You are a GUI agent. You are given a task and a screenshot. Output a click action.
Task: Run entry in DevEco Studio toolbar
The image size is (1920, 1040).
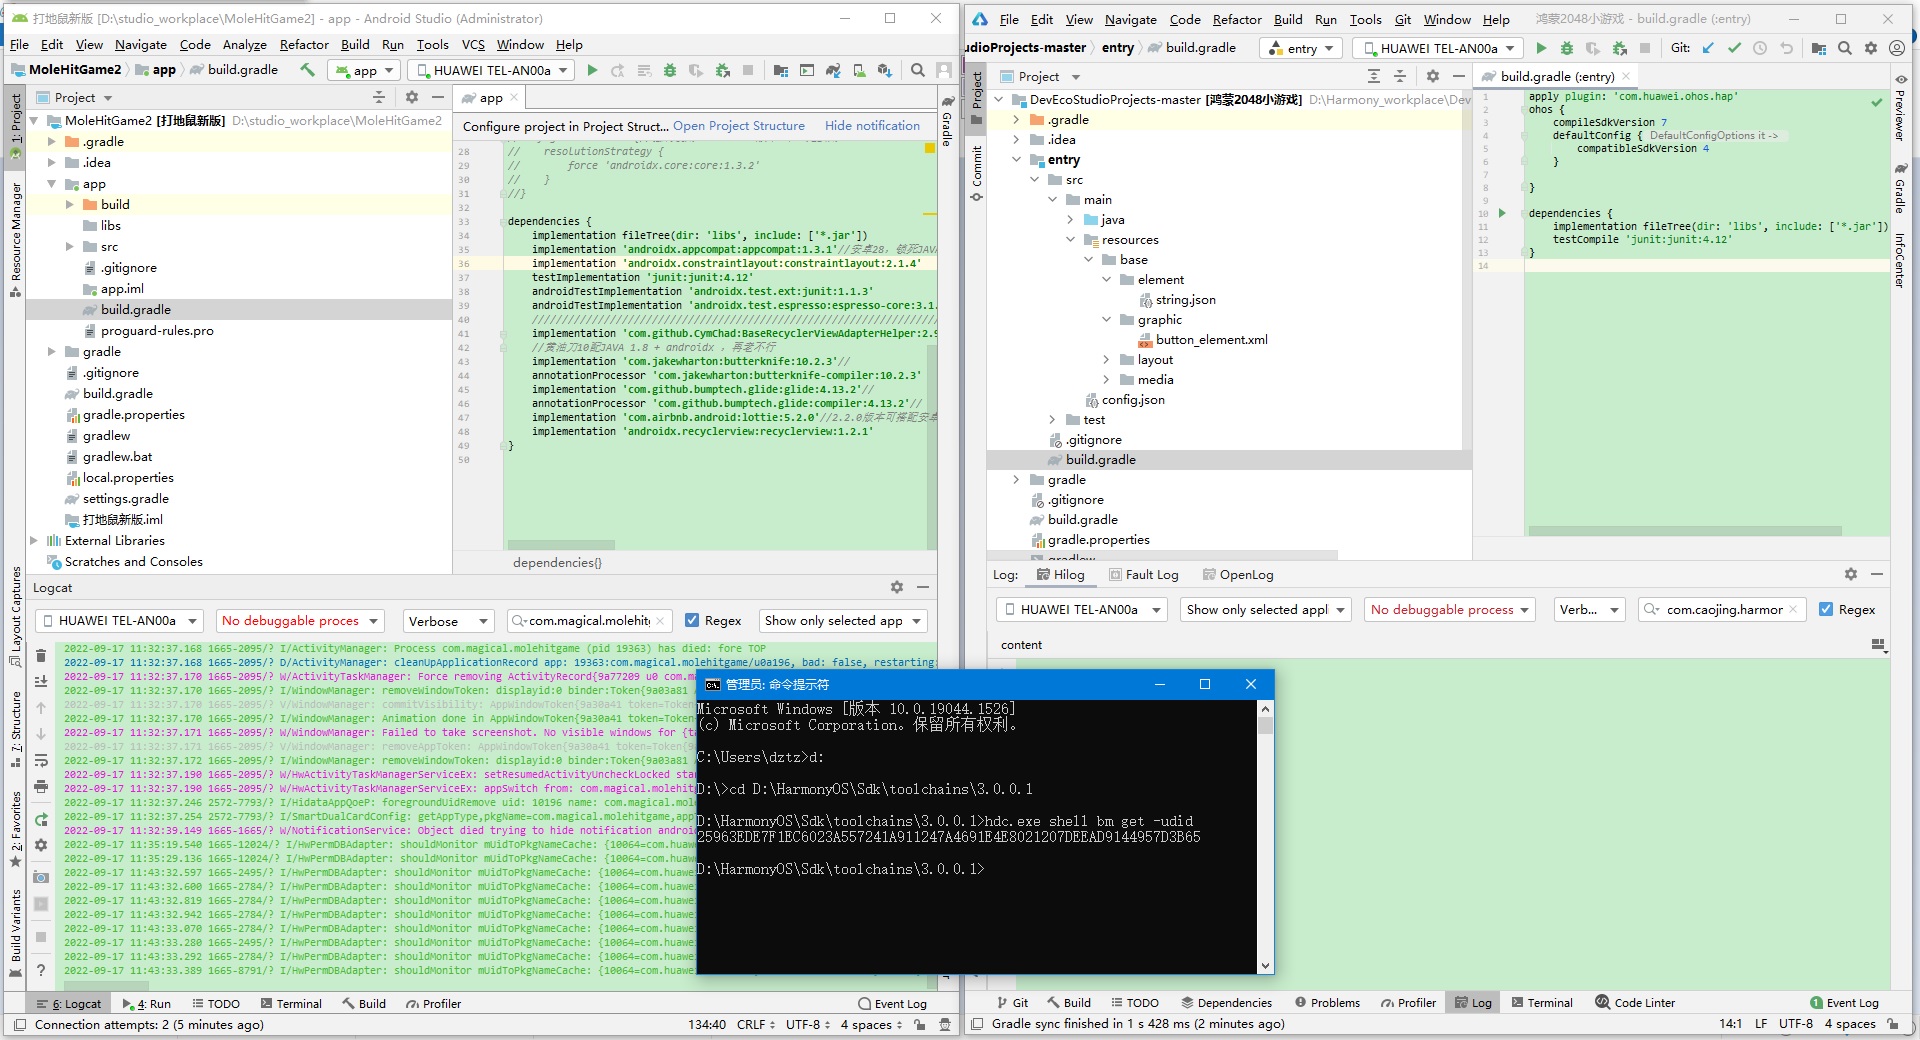[x=1541, y=48]
